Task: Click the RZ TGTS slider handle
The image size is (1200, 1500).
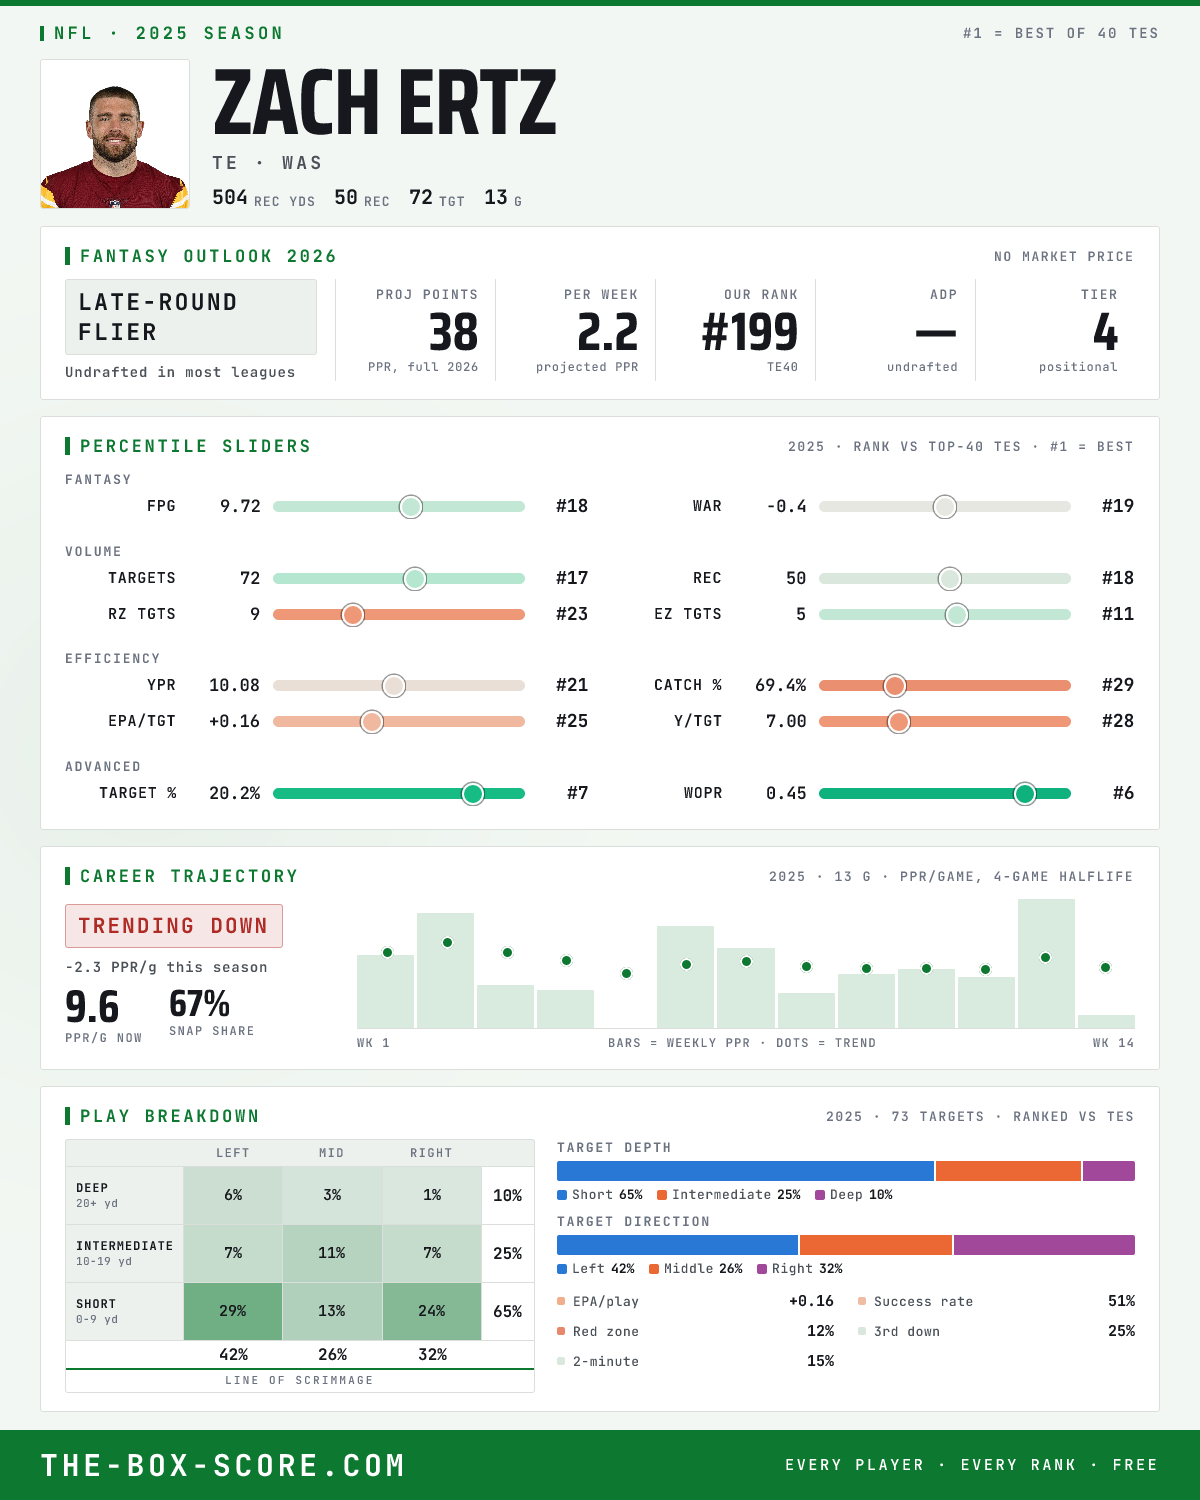Action: coord(352,615)
